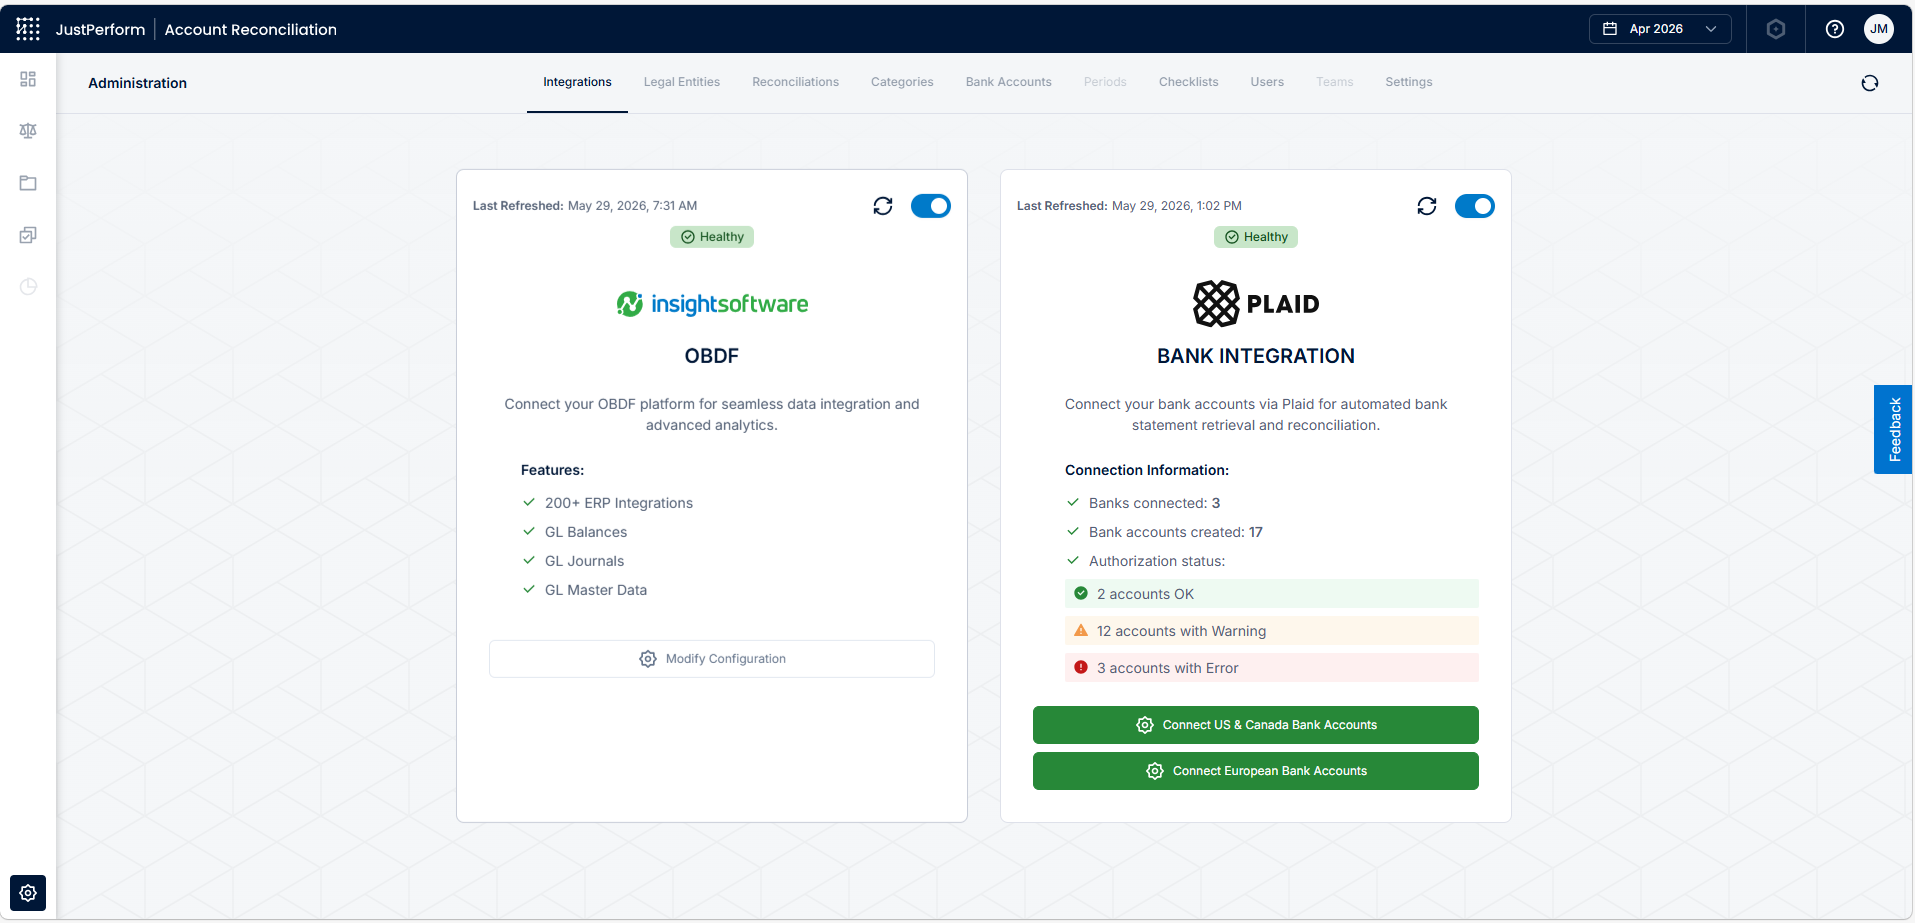Open the Settings tab
Viewport: 1915px width, 923px height.
click(1409, 82)
